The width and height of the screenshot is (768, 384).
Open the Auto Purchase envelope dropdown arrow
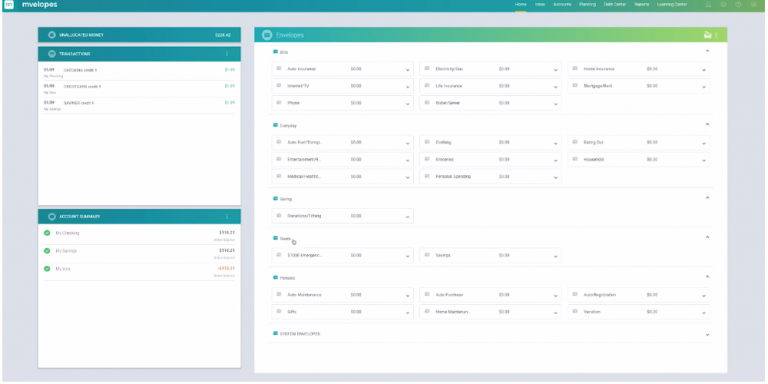pyautogui.click(x=555, y=296)
